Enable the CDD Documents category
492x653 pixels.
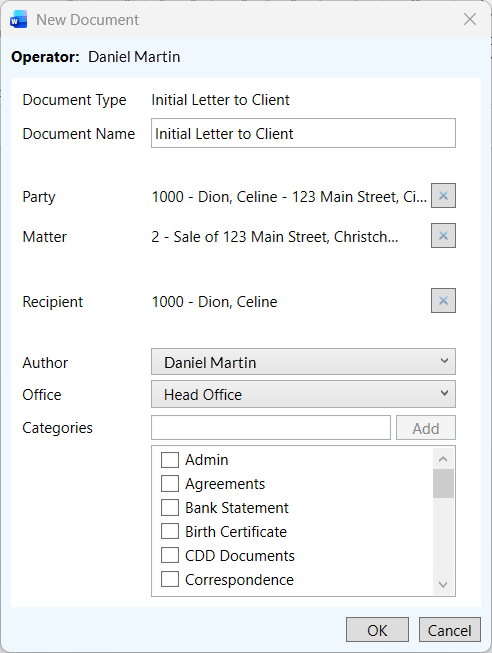click(170, 556)
